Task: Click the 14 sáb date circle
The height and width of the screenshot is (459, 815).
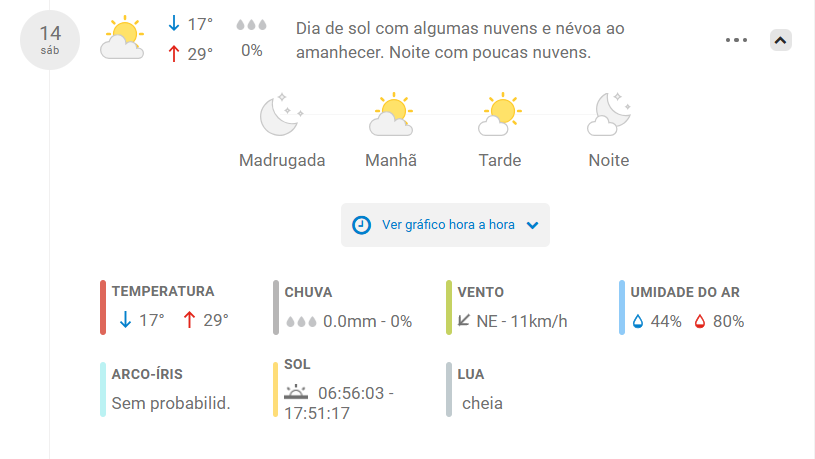Action: click(x=50, y=40)
